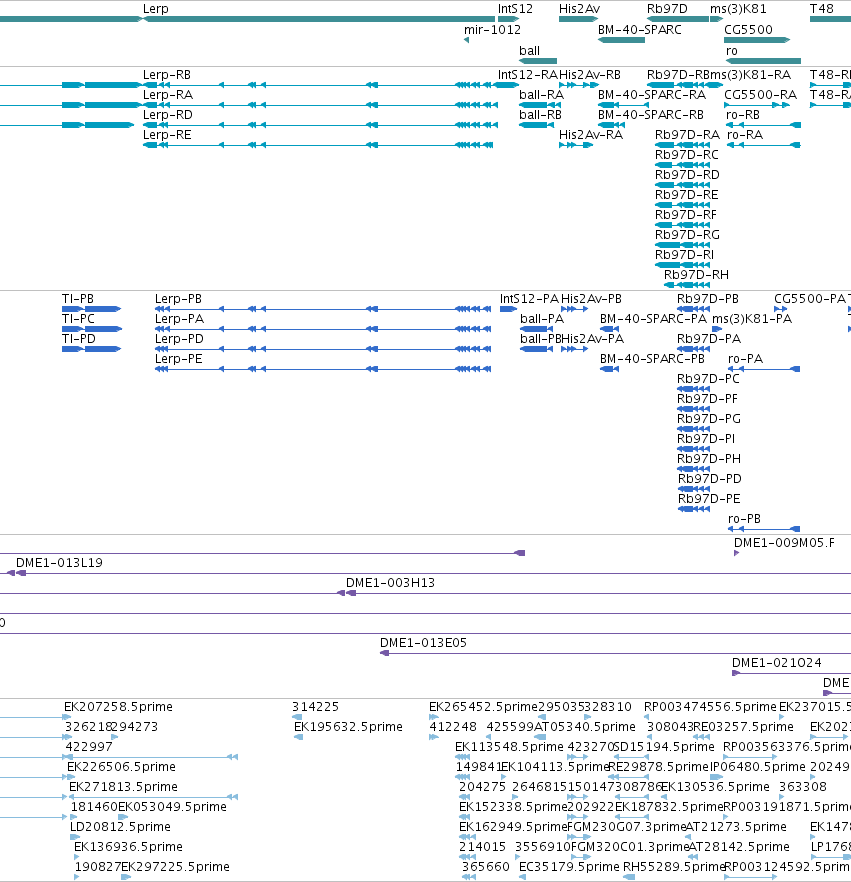Select the Rb97D-RG transcript label

pyautogui.click(x=687, y=235)
